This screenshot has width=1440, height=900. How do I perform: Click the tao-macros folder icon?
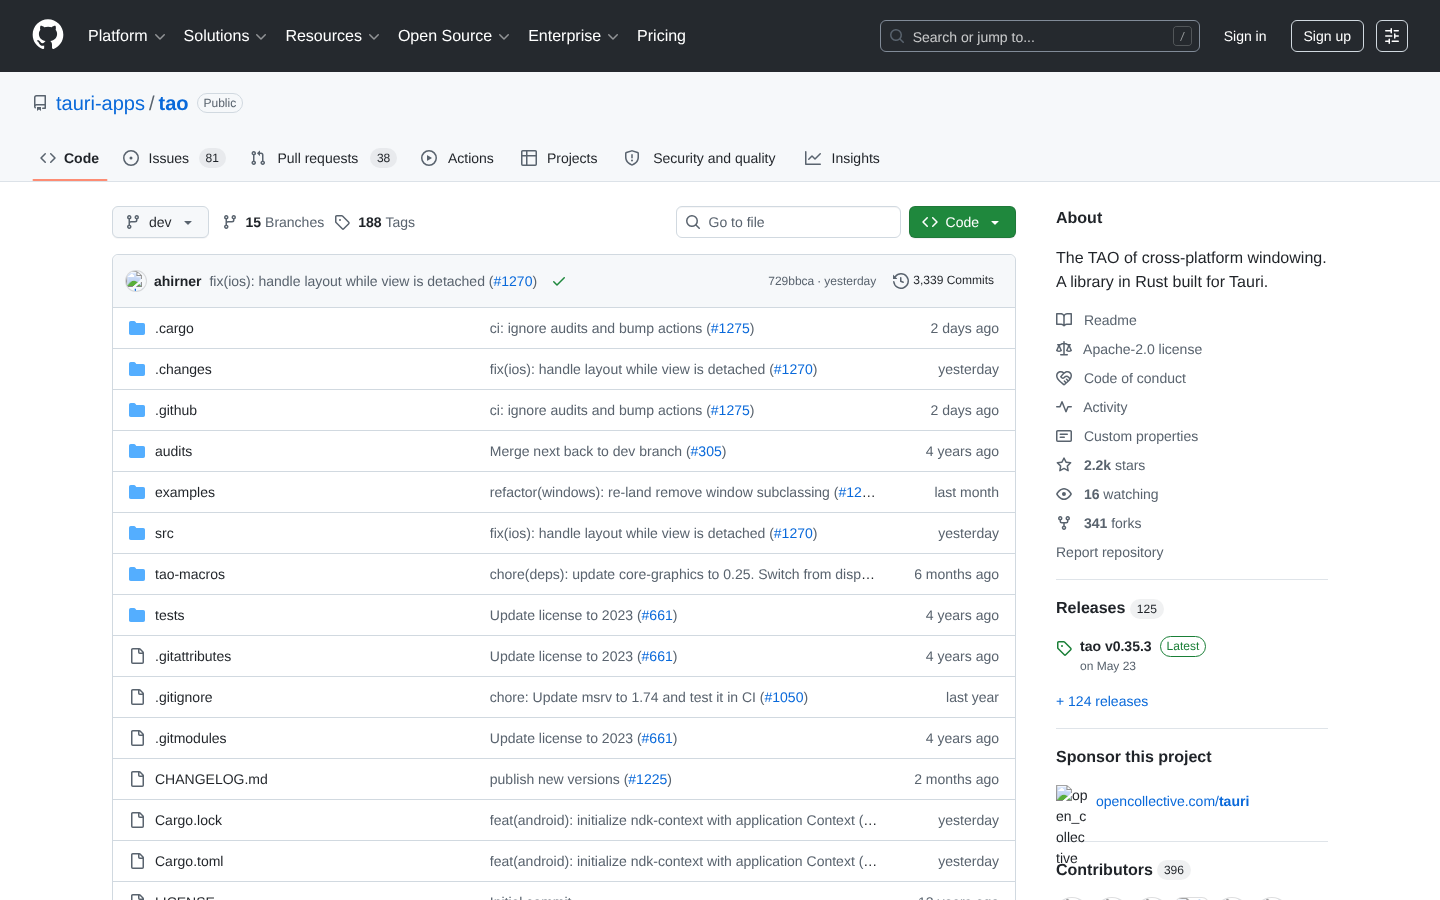tap(137, 574)
